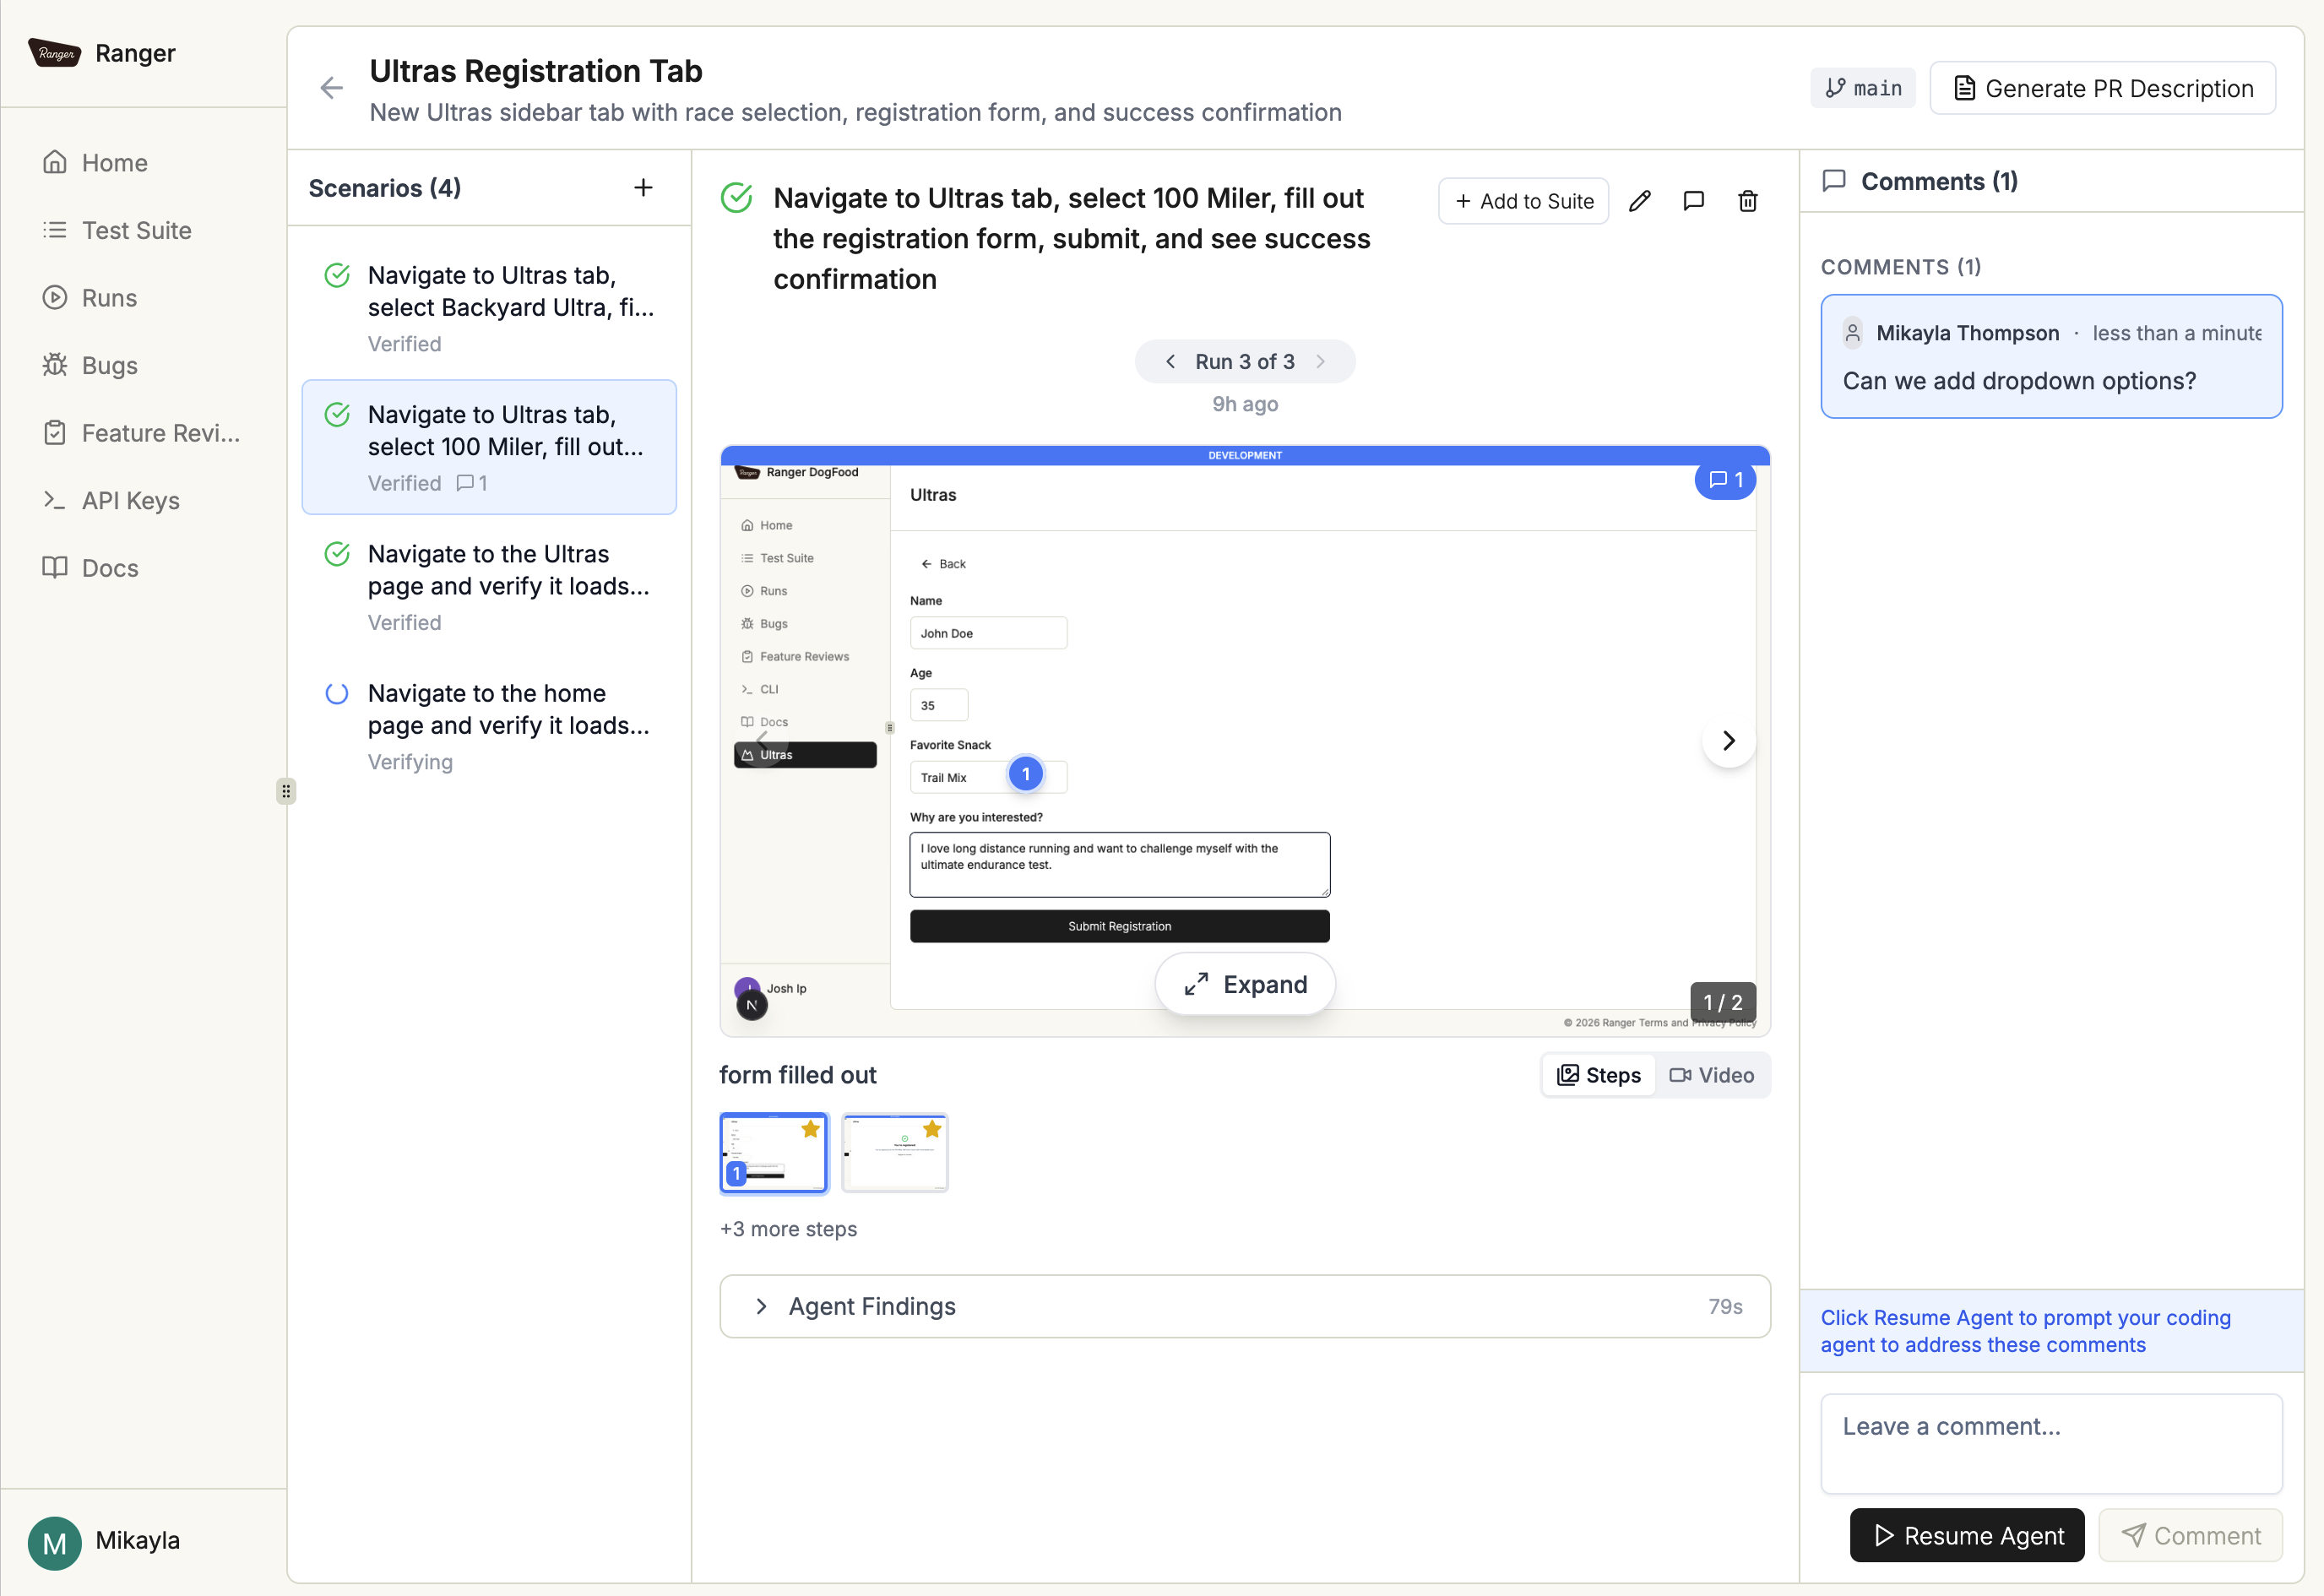The image size is (2324, 1596).
Task: Open Test Suite in the sidebar
Action: pyautogui.click(x=136, y=230)
